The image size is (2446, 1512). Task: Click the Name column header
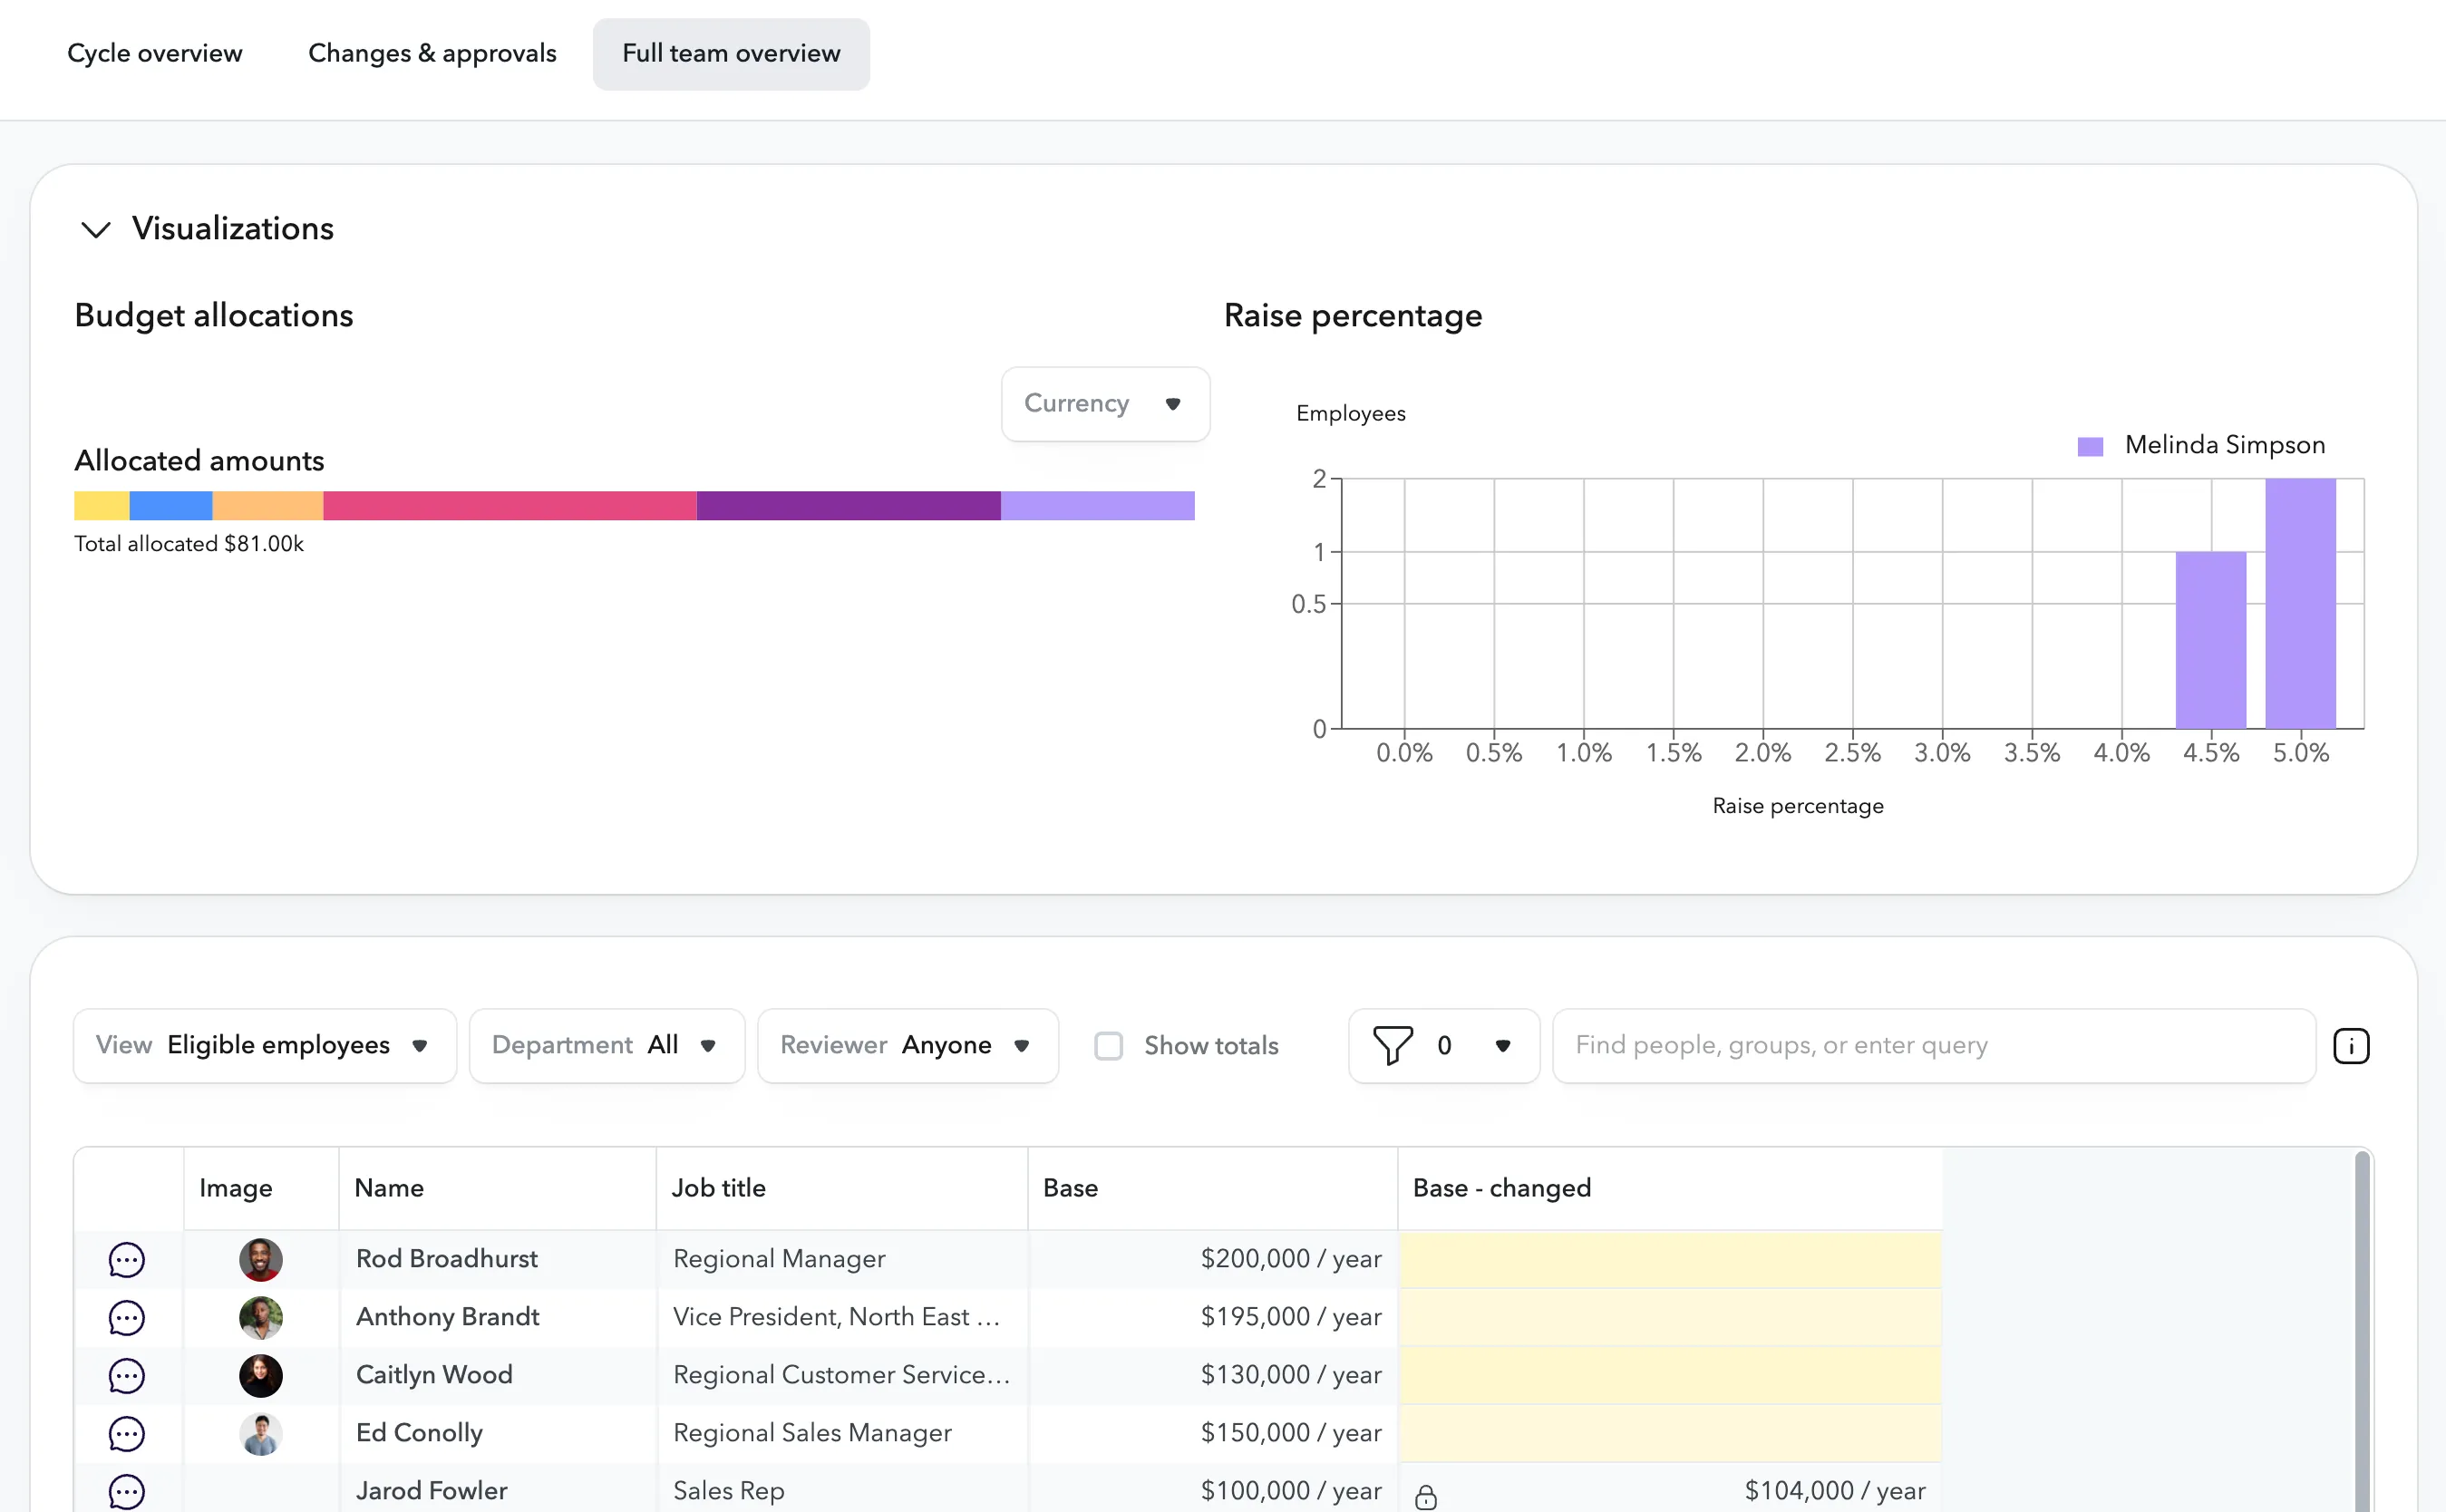tap(498, 1189)
